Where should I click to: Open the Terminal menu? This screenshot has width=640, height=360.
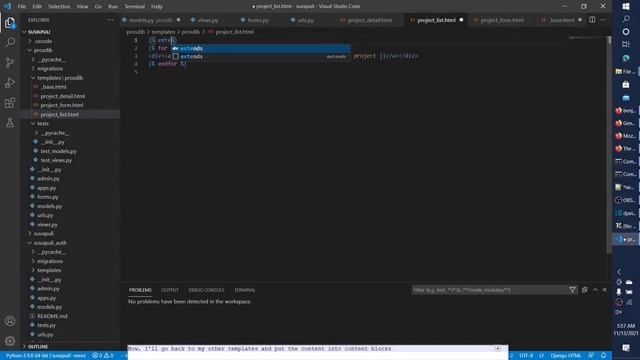134,7
